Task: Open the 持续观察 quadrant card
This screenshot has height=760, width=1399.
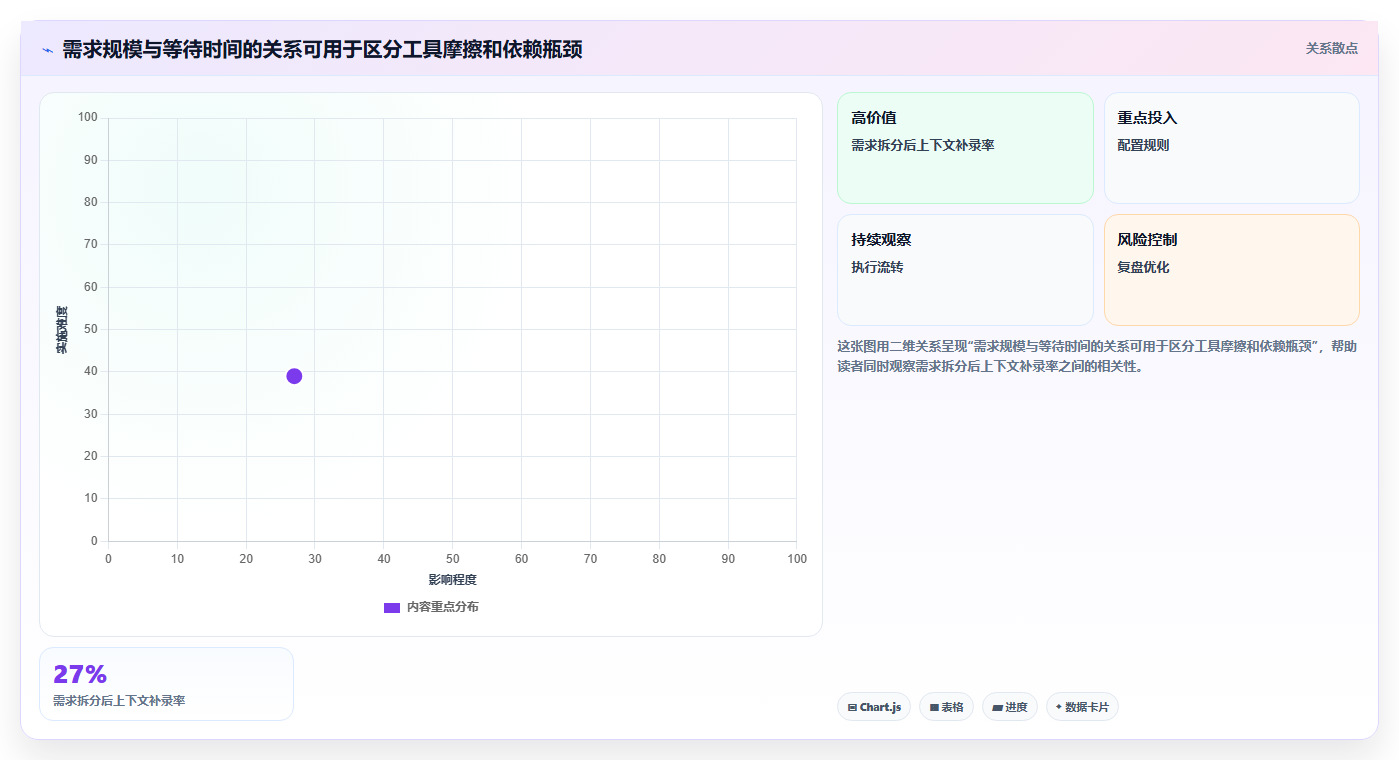Action: [965, 270]
